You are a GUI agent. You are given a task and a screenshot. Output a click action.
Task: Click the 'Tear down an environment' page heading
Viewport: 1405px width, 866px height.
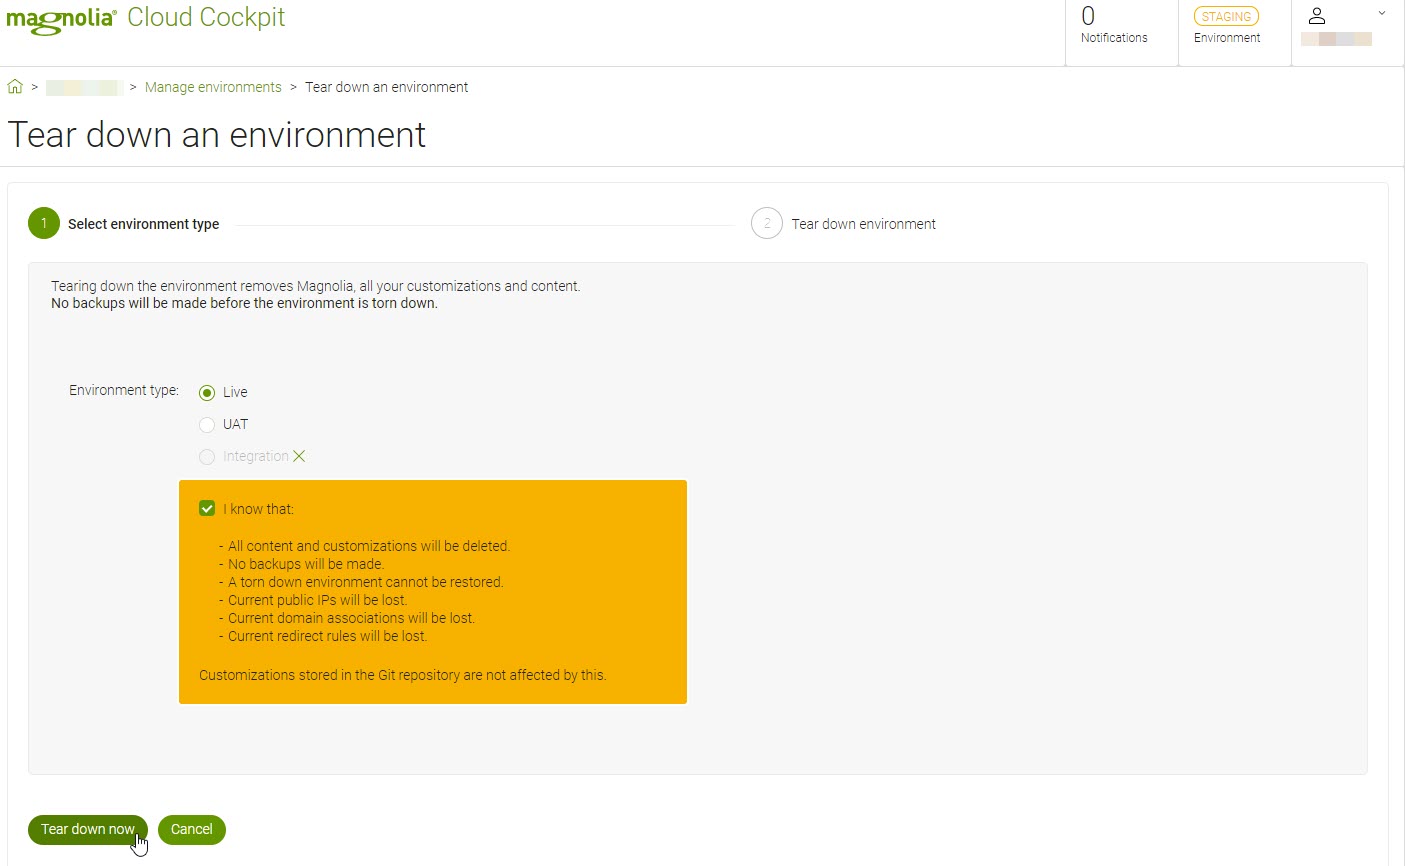(x=217, y=135)
